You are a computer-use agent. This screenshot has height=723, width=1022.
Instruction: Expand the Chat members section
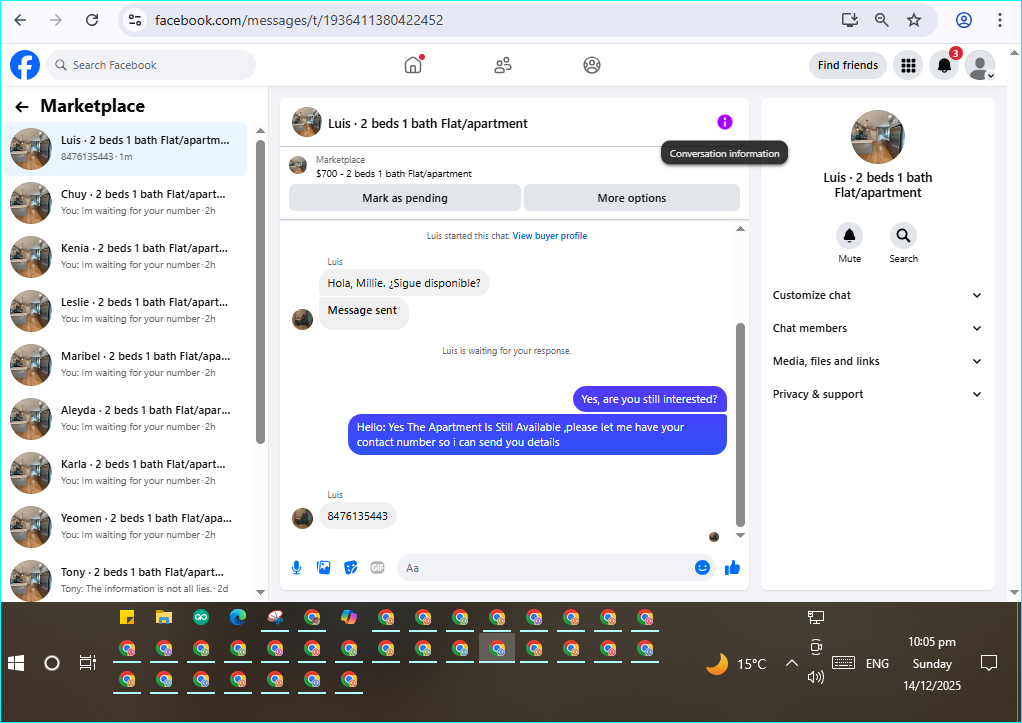[877, 328]
